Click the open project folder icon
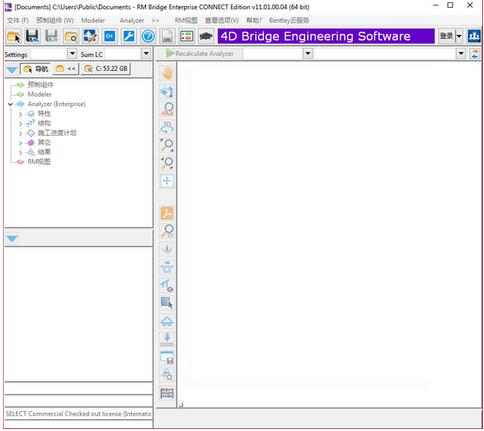This screenshot has height=431, width=484. (14, 36)
